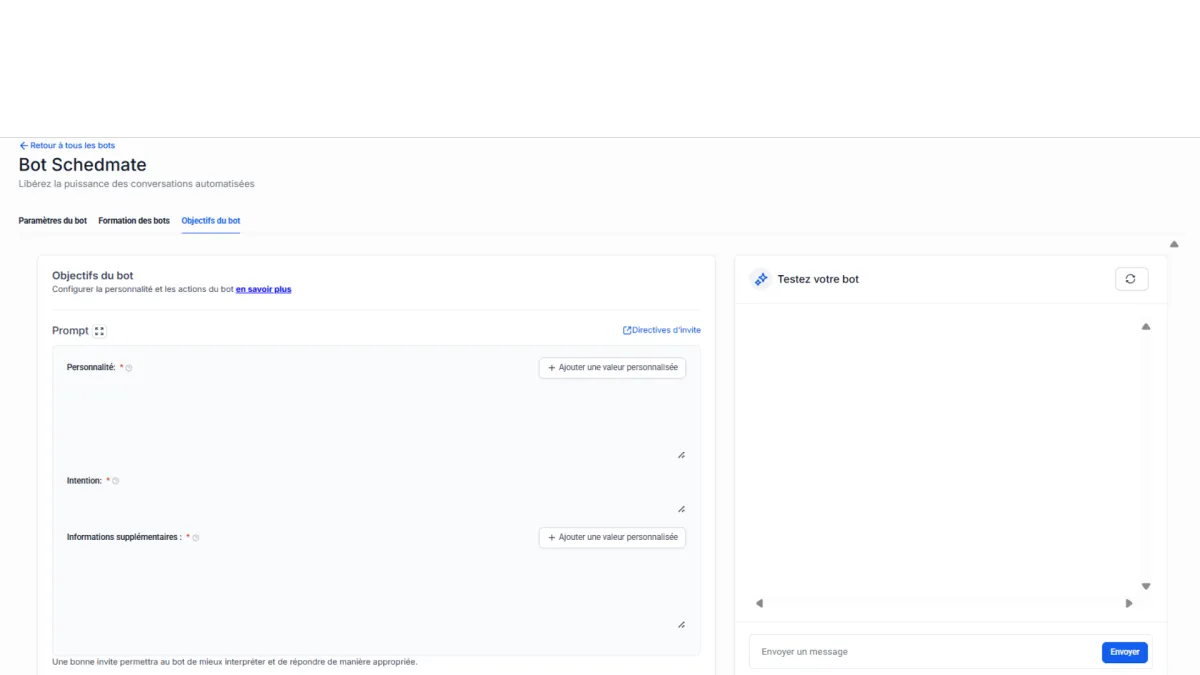The width and height of the screenshot is (1200, 675).
Task: Click Configurer la personnalité description text
Action: click(143, 289)
